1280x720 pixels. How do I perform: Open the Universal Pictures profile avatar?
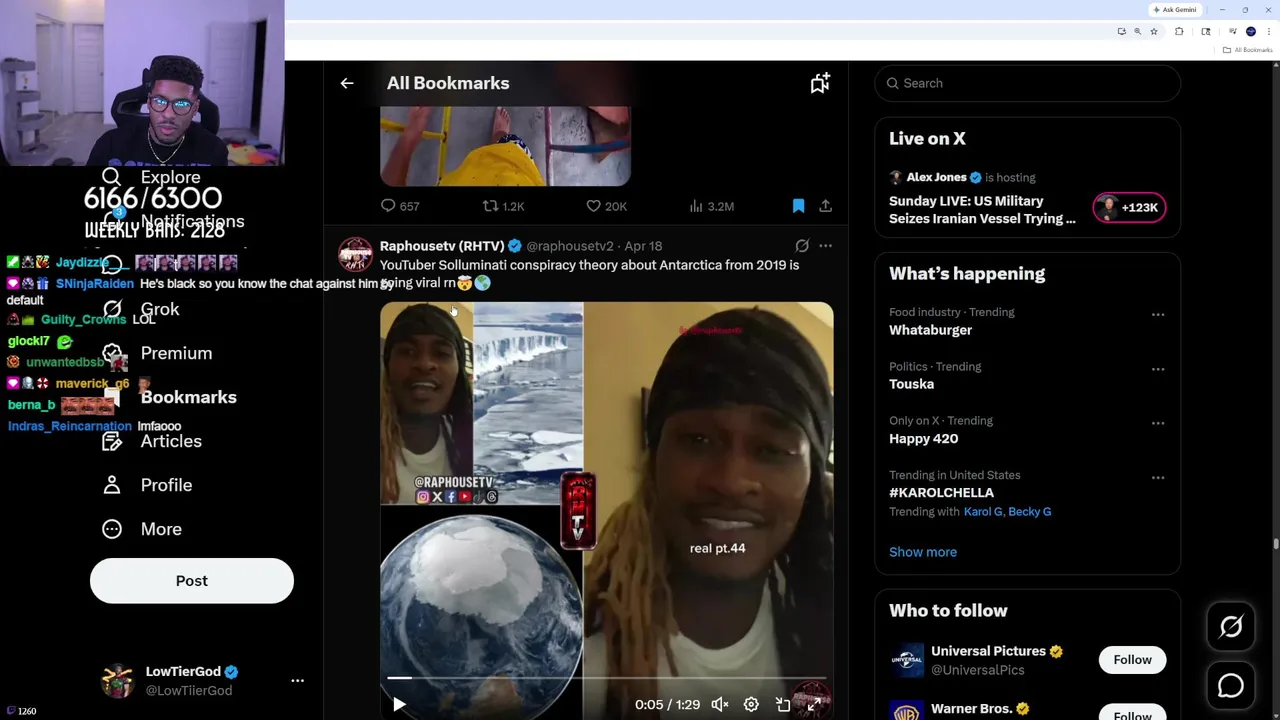[907, 660]
